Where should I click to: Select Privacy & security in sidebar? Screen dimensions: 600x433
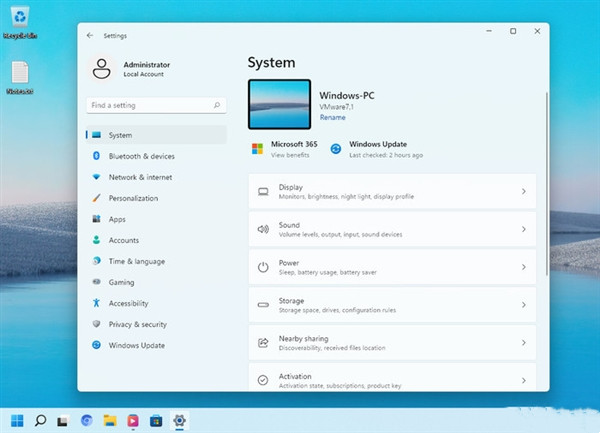point(137,324)
